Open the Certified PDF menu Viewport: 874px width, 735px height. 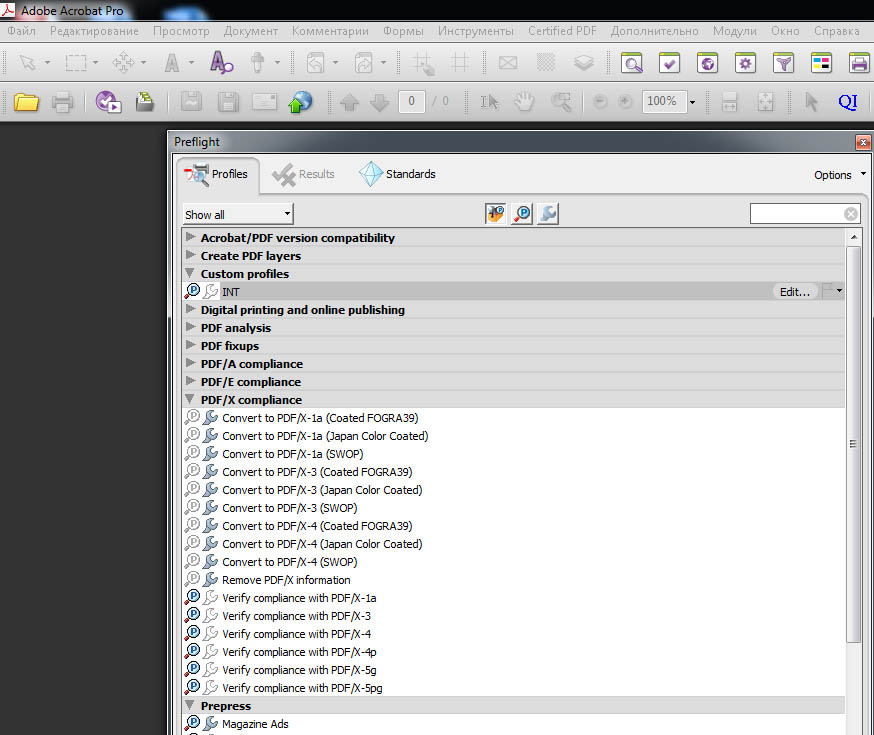click(562, 31)
